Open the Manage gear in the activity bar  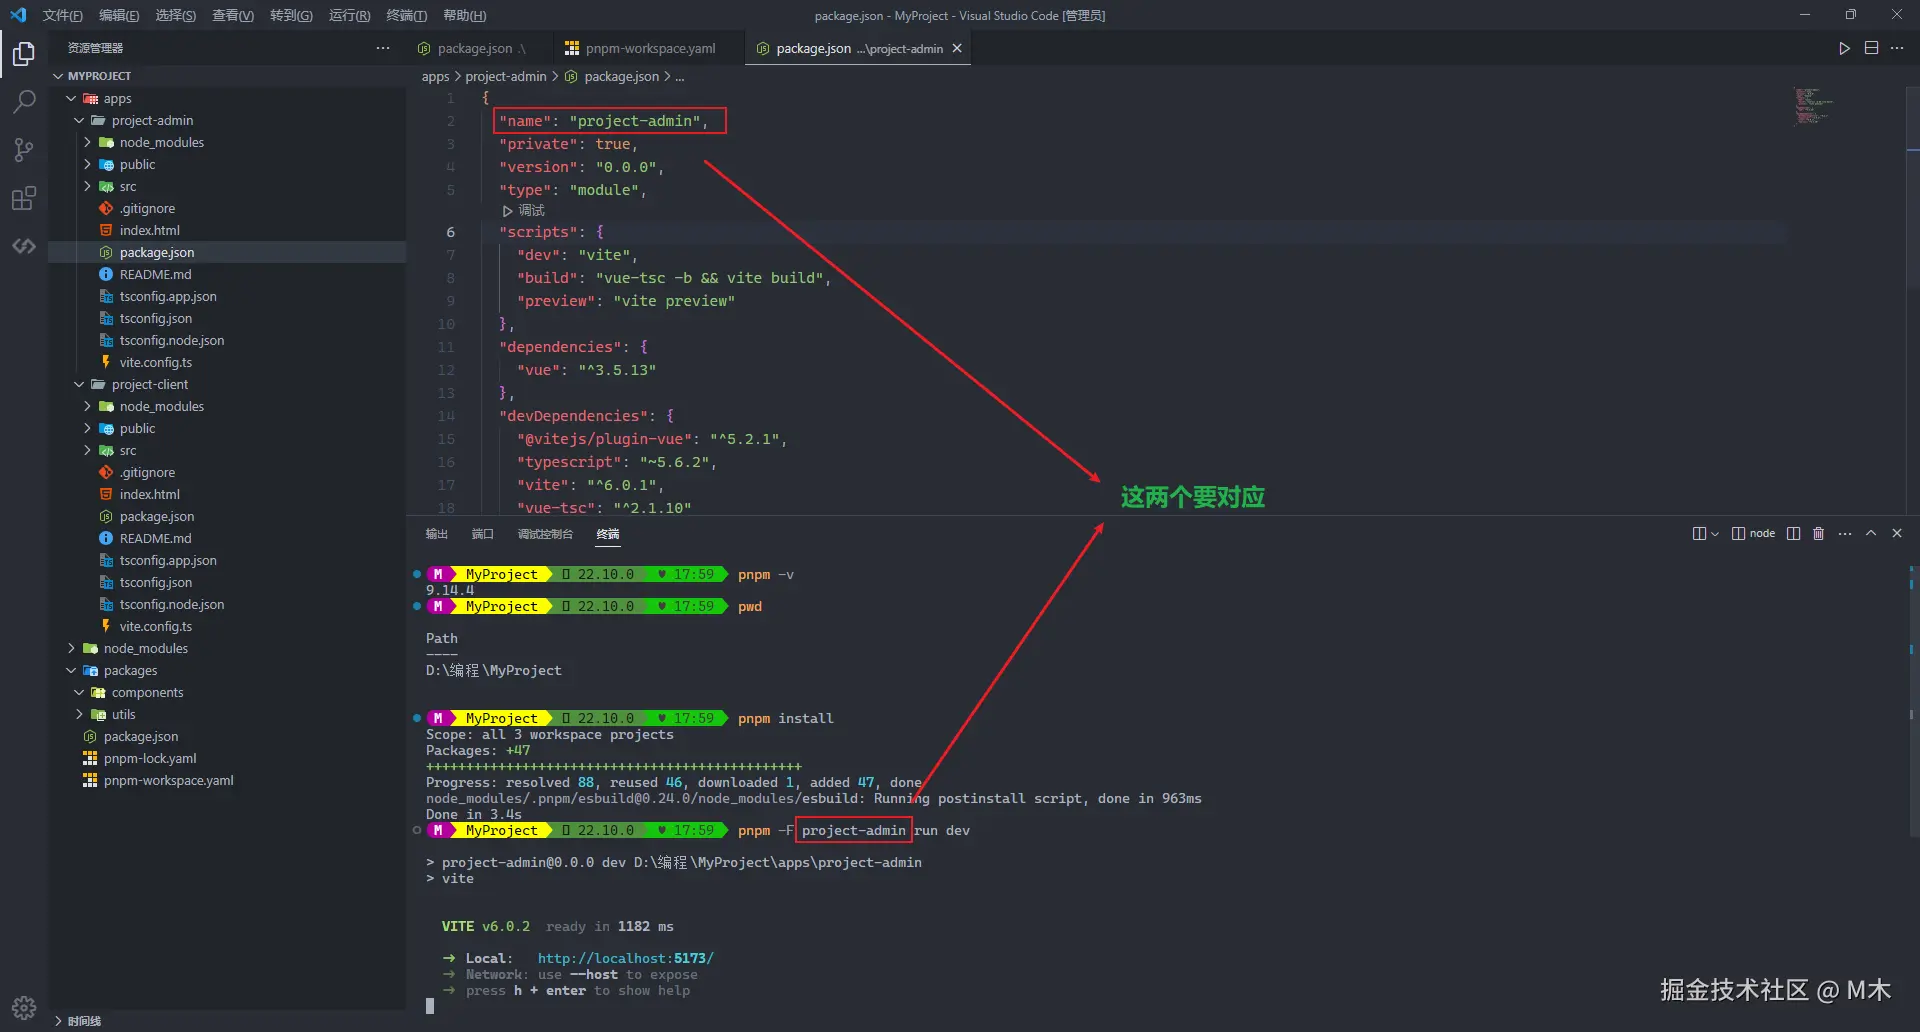[x=24, y=1007]
